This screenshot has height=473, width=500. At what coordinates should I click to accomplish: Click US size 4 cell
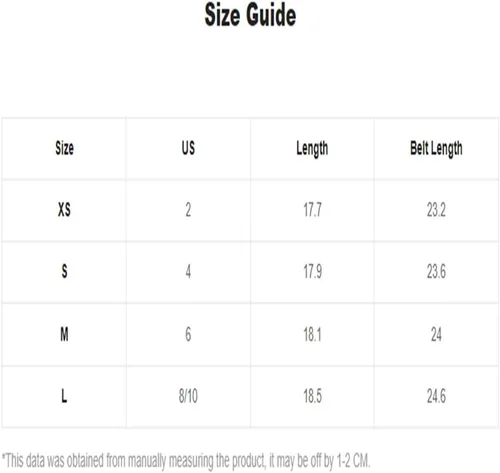click(x=188, y=271)
